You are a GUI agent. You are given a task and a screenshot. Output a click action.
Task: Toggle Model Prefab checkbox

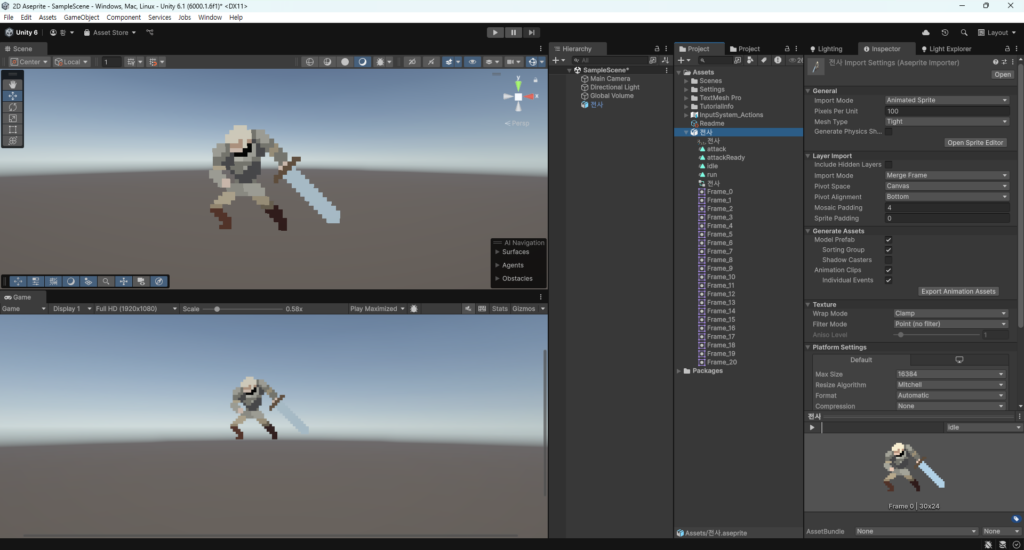point(888,240)
